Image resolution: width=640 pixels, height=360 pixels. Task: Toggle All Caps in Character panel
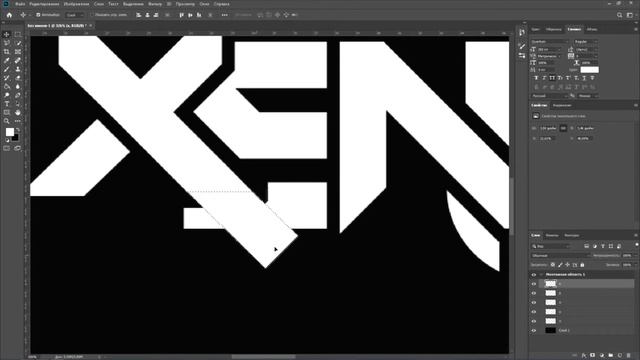pos(552,78)
